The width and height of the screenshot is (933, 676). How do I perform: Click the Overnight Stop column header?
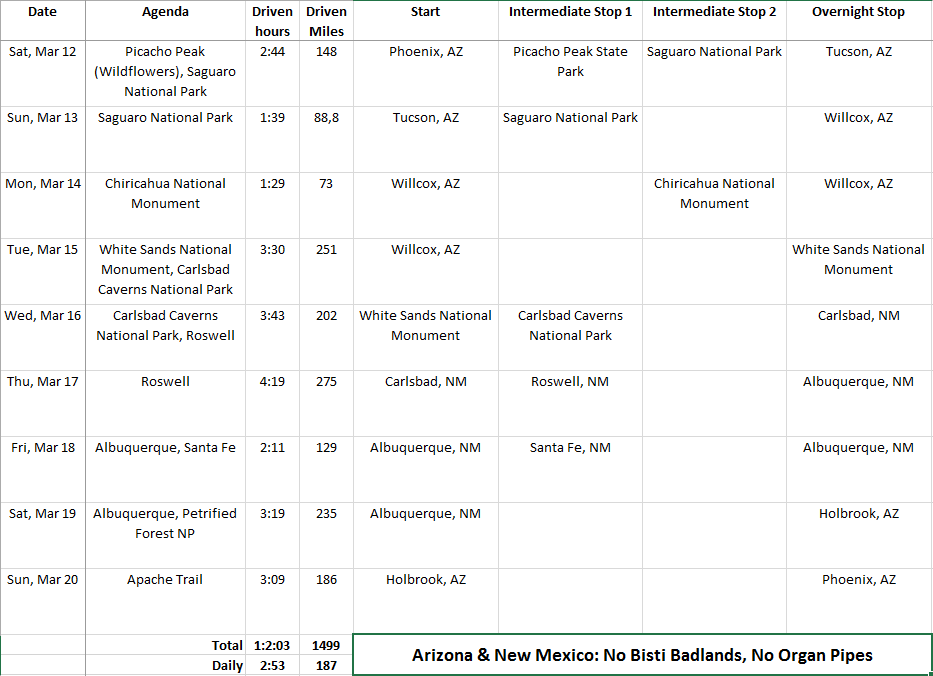pyautogui.click(x=858, y=12)
